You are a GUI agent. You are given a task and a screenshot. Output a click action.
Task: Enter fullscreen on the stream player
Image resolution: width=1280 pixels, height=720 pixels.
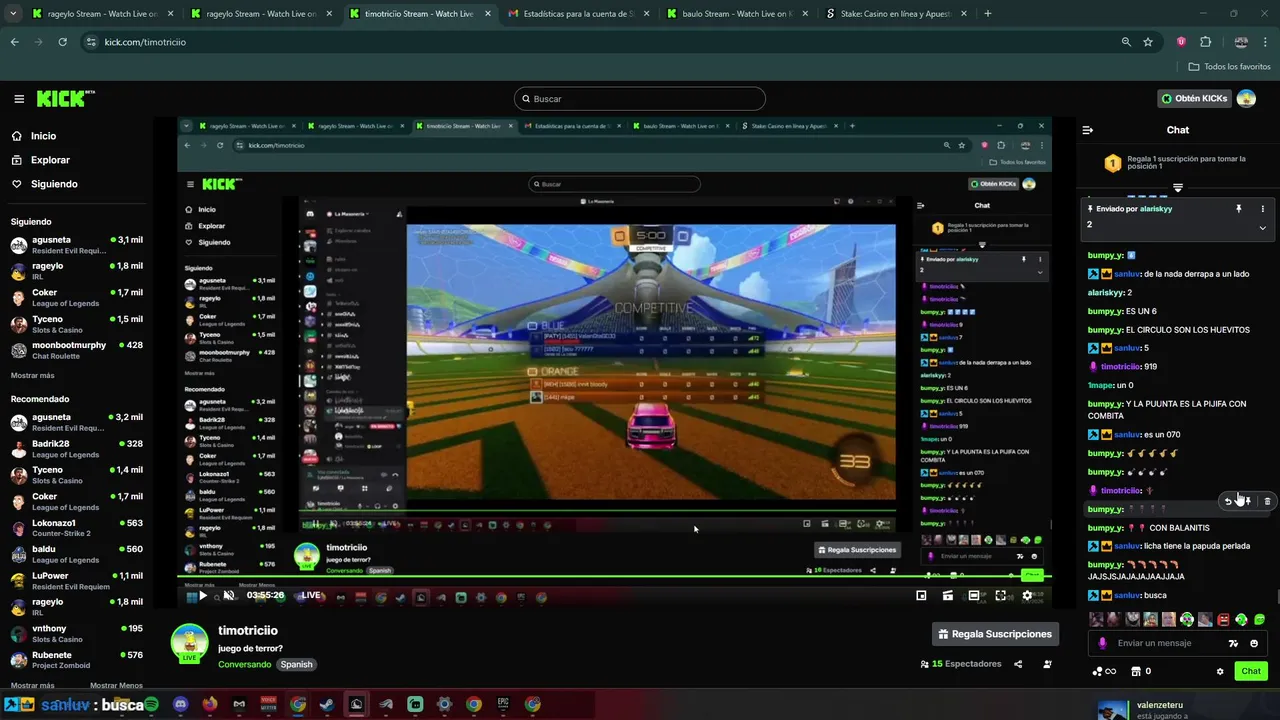1000,595
